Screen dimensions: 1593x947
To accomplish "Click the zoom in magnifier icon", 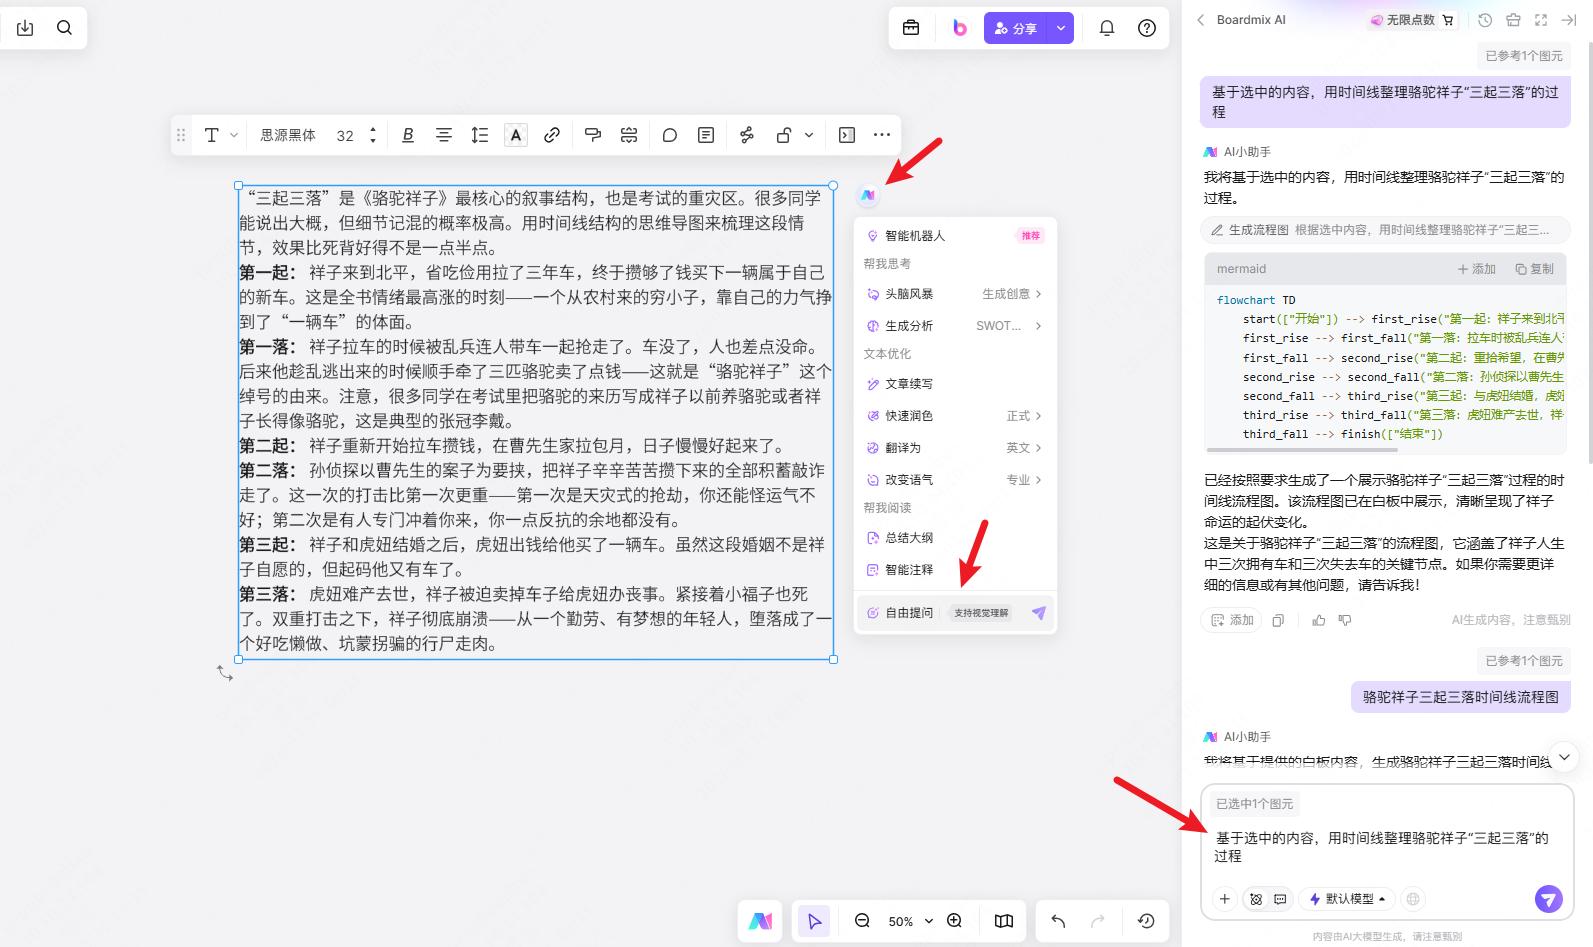I will 954,921.
